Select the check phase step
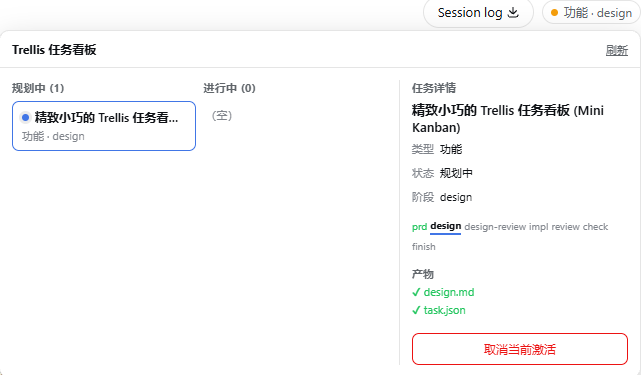 595,227
